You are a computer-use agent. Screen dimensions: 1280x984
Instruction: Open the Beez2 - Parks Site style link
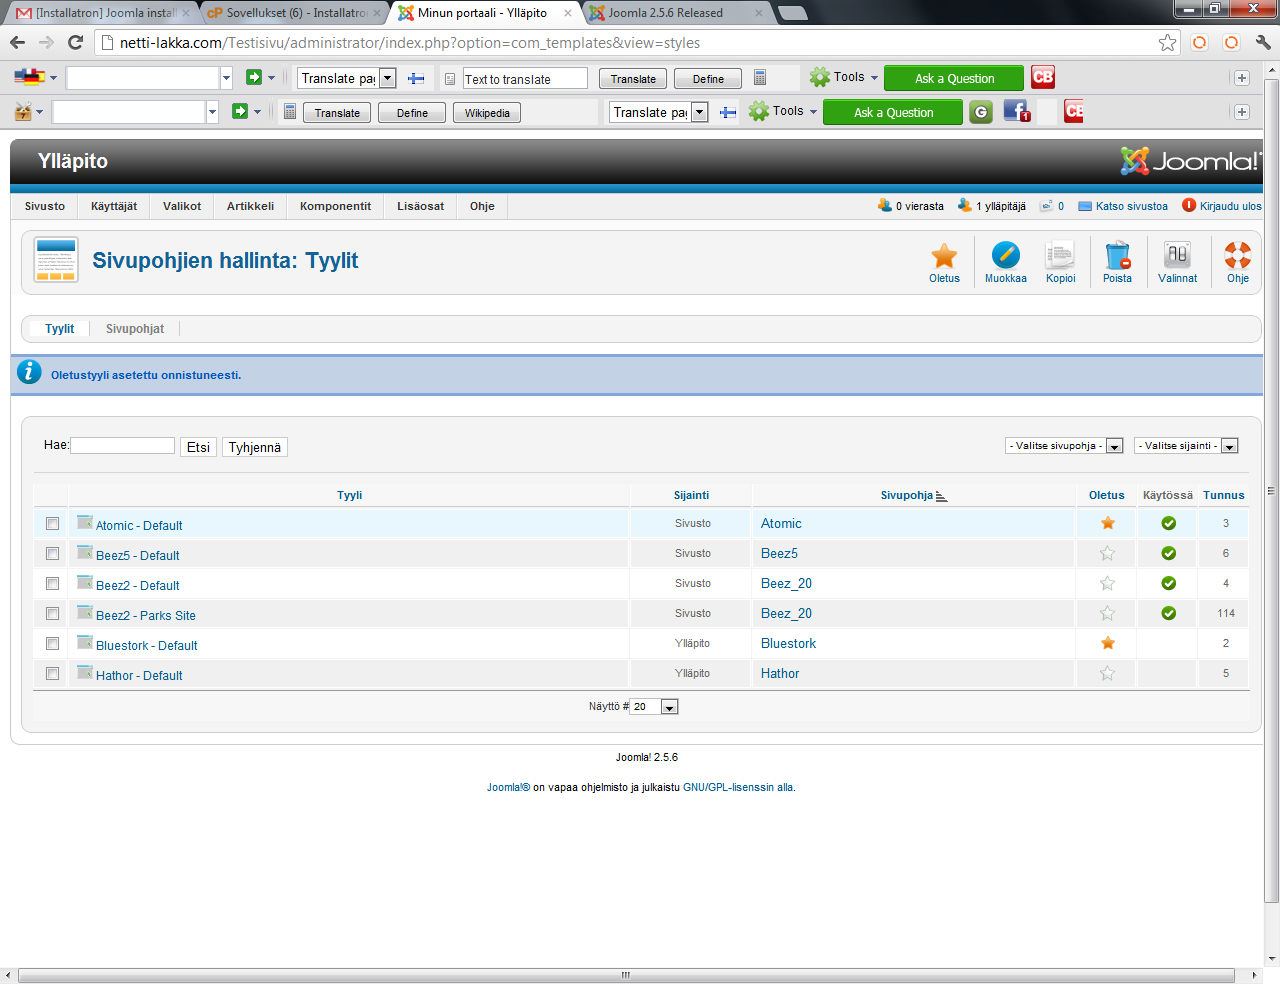point(146,615)
